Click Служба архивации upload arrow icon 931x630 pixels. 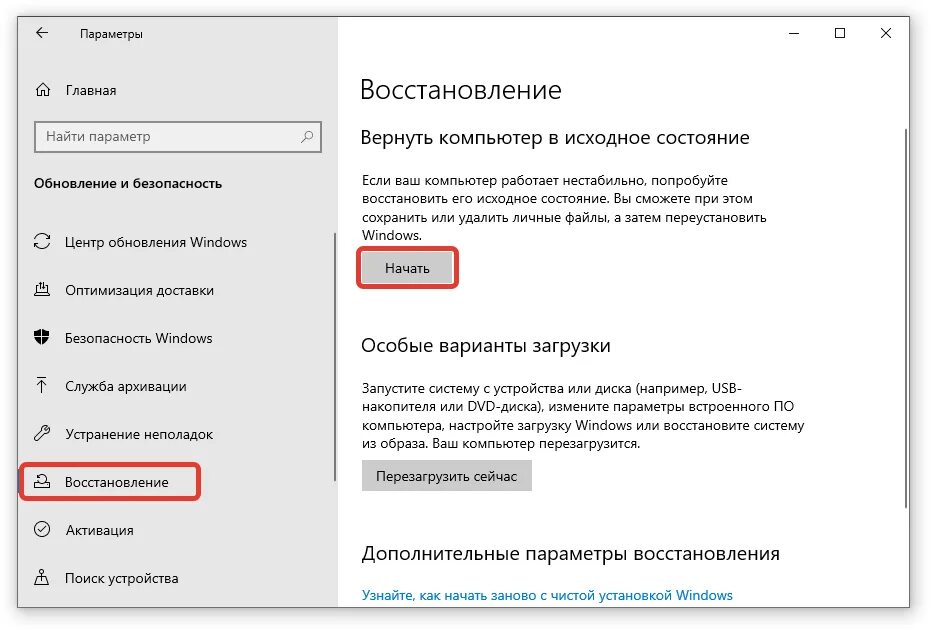click(x=42, y=385)
